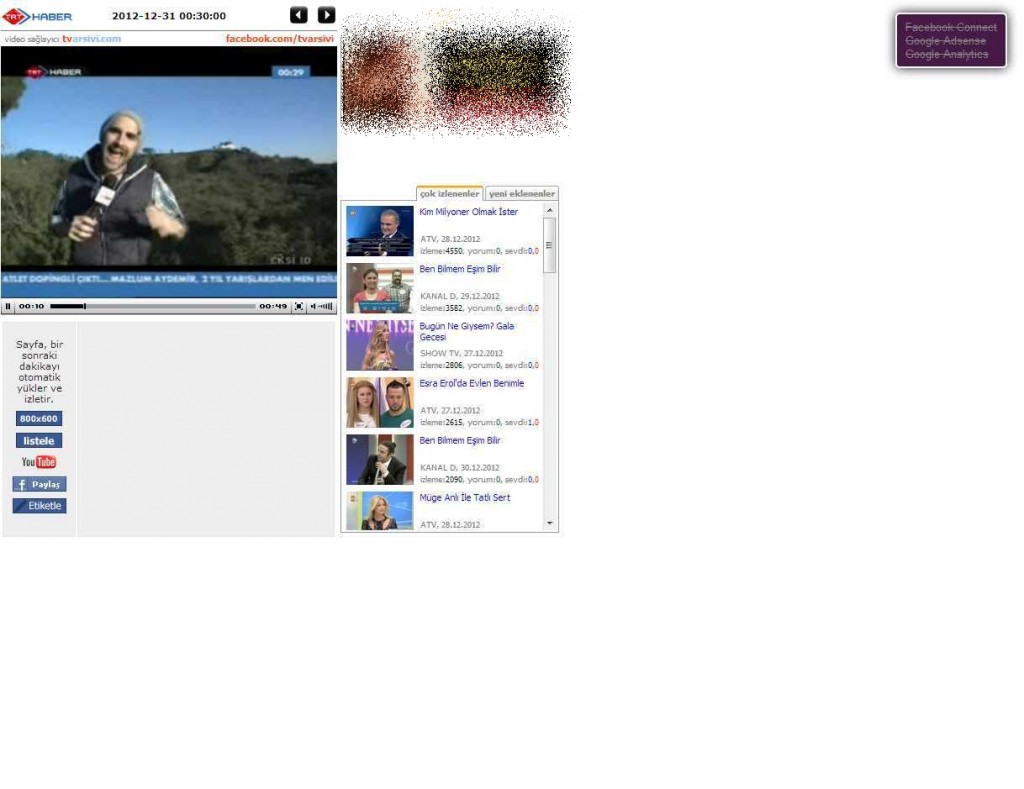
Task: Click the 'Bugün Ne Giysem? Gala Gecesi' thumbnail
Action: click(379, 346)
